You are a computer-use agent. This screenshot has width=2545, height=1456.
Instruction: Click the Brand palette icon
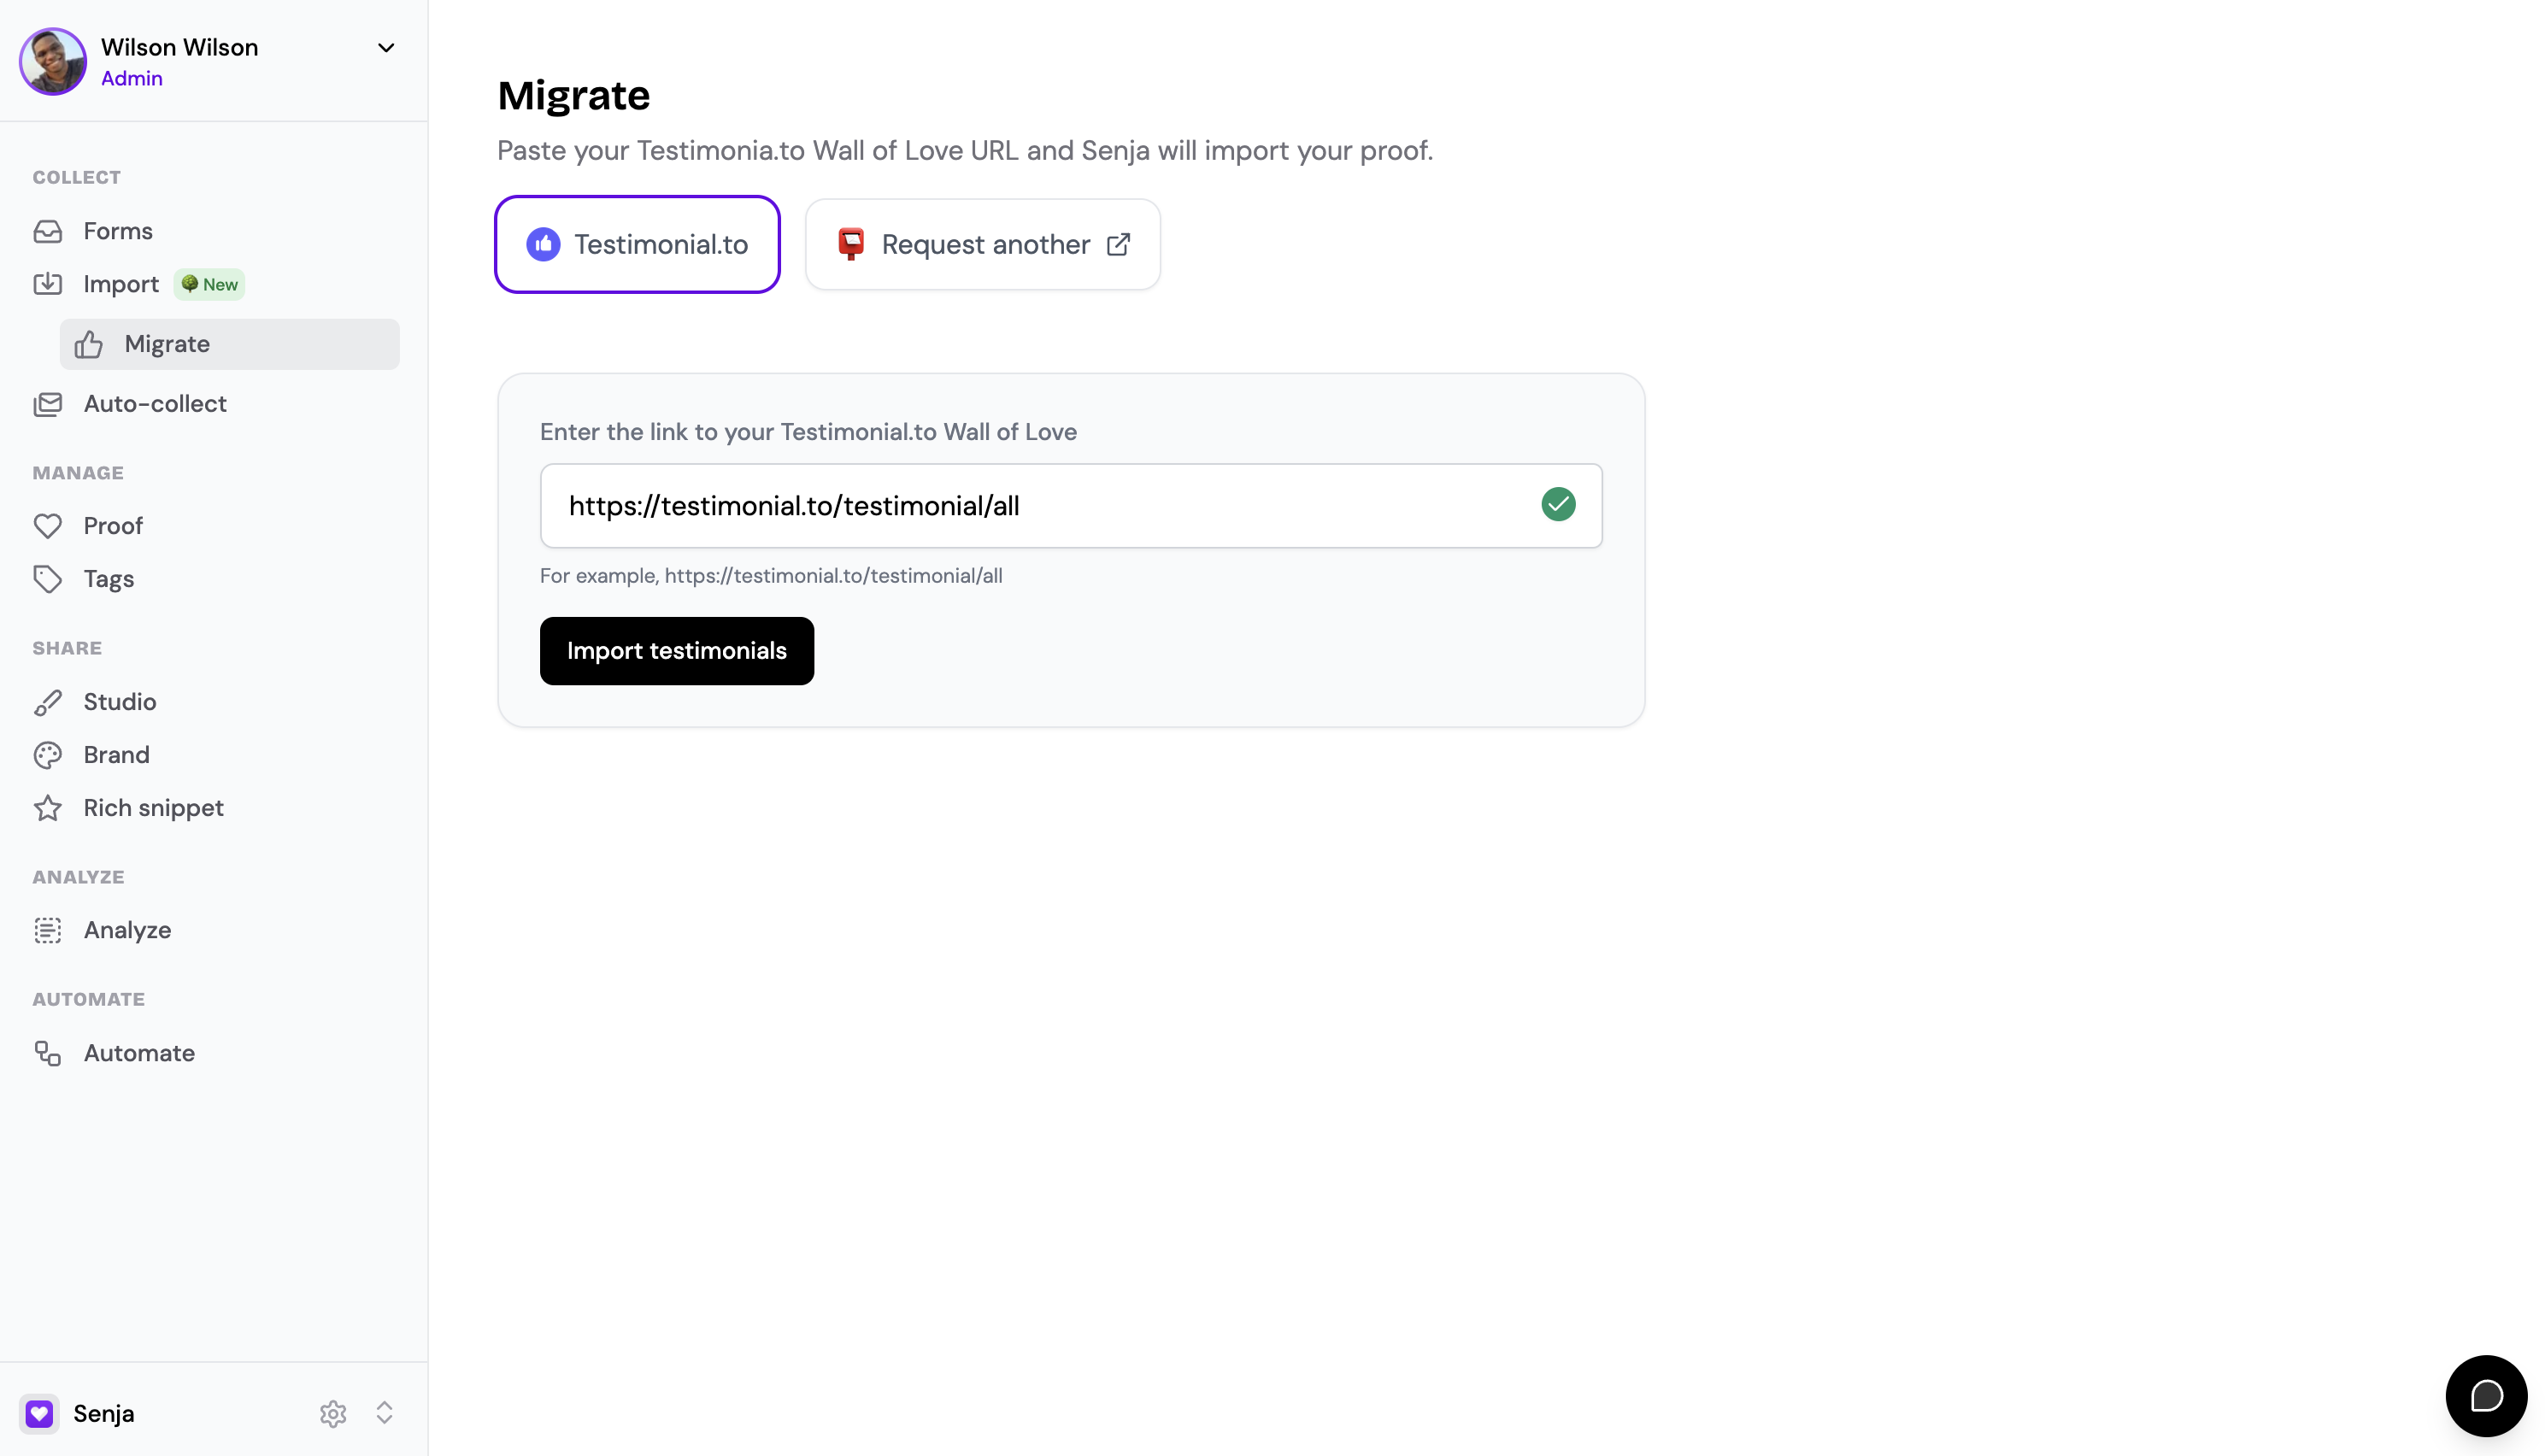(48, 755)
